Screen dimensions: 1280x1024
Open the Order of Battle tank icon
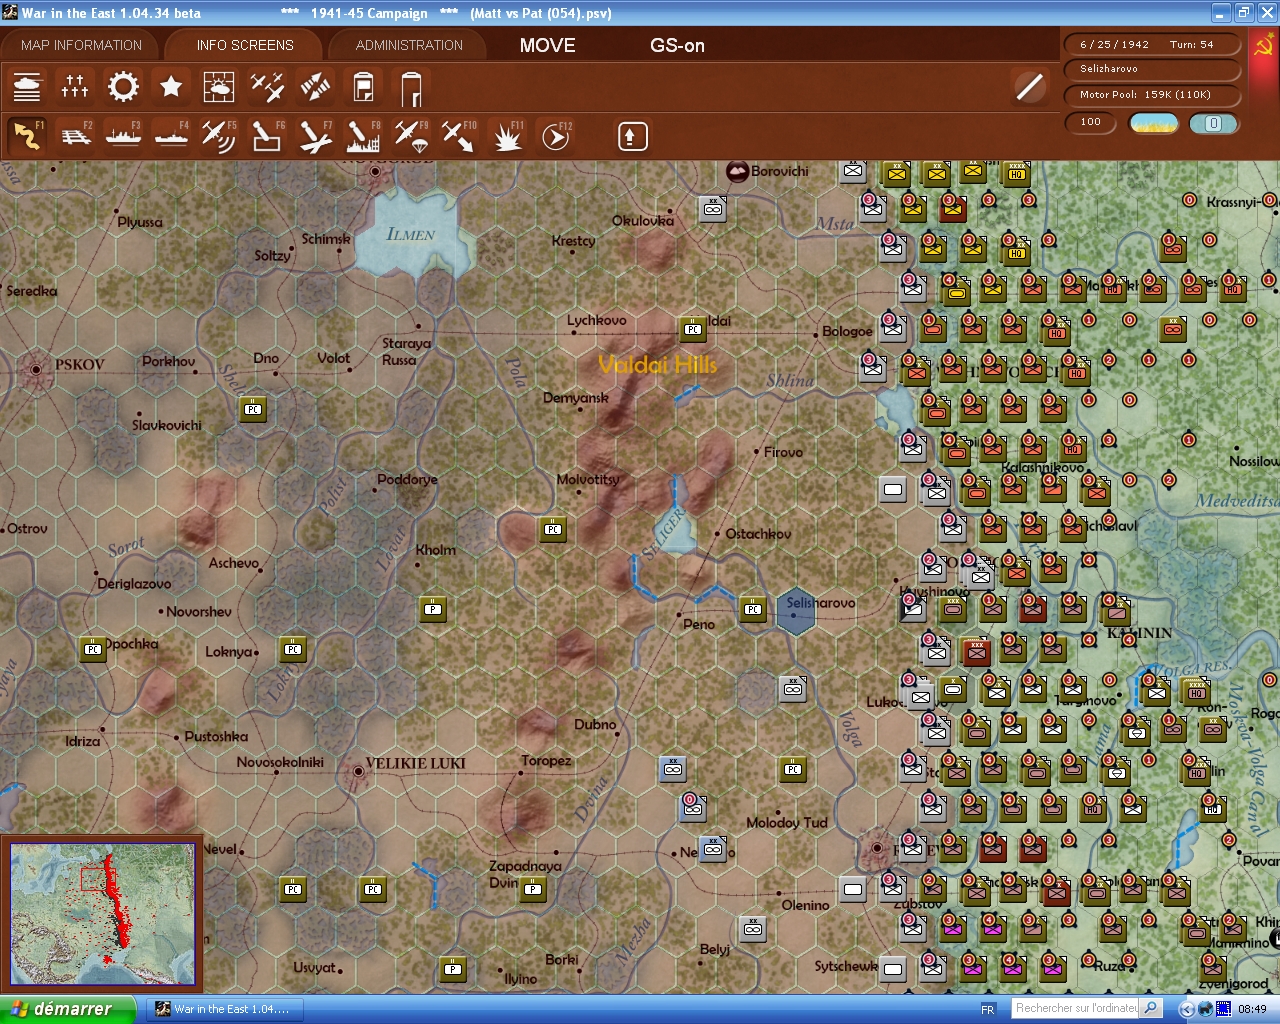click(27, 87)
